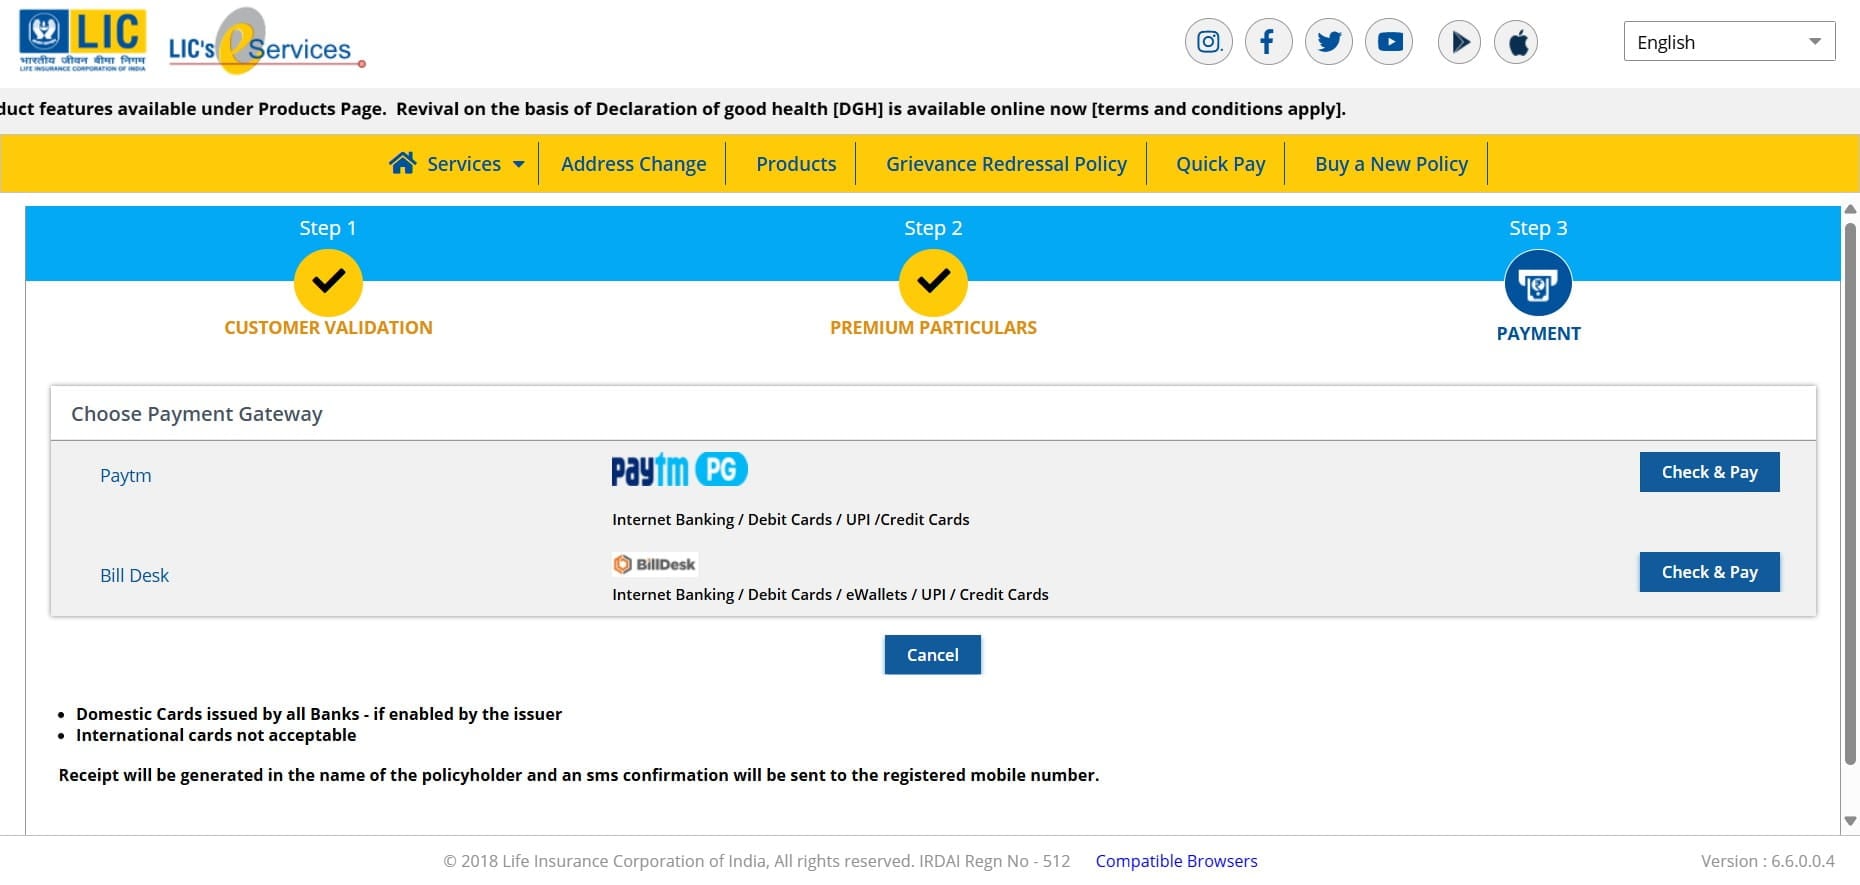The height and width of the screenshot is (885, 1860).
Task: Click the receipt generation notice text
Action: click(579, 775)
